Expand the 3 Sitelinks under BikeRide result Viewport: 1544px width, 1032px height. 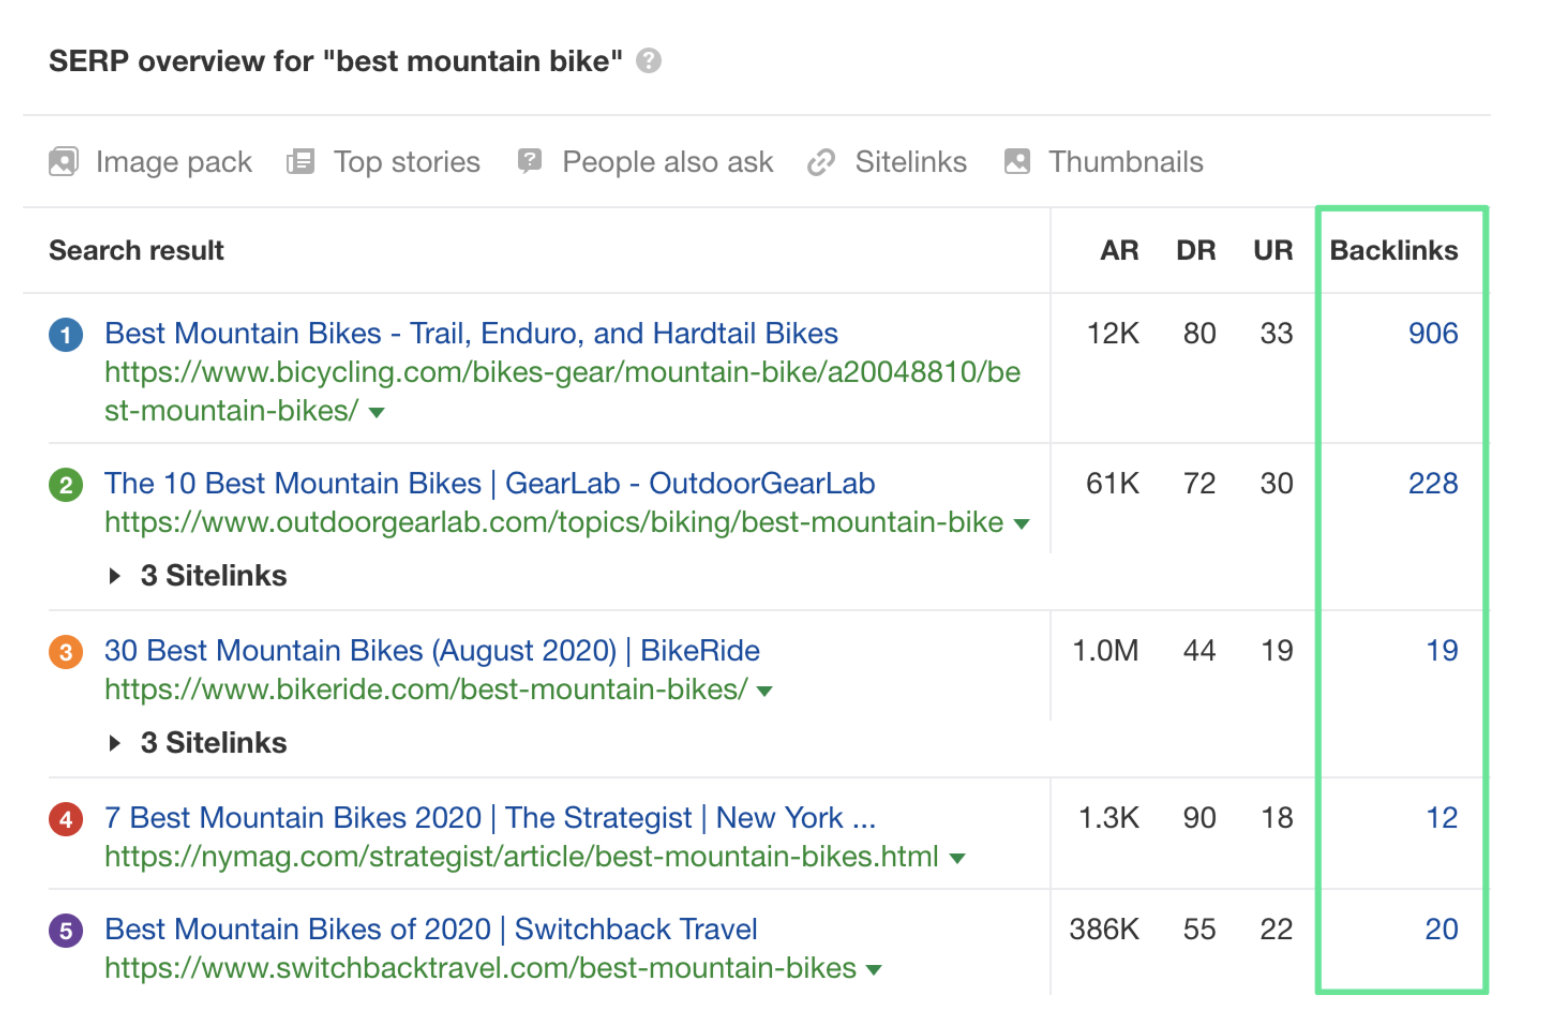pos(197,742)
